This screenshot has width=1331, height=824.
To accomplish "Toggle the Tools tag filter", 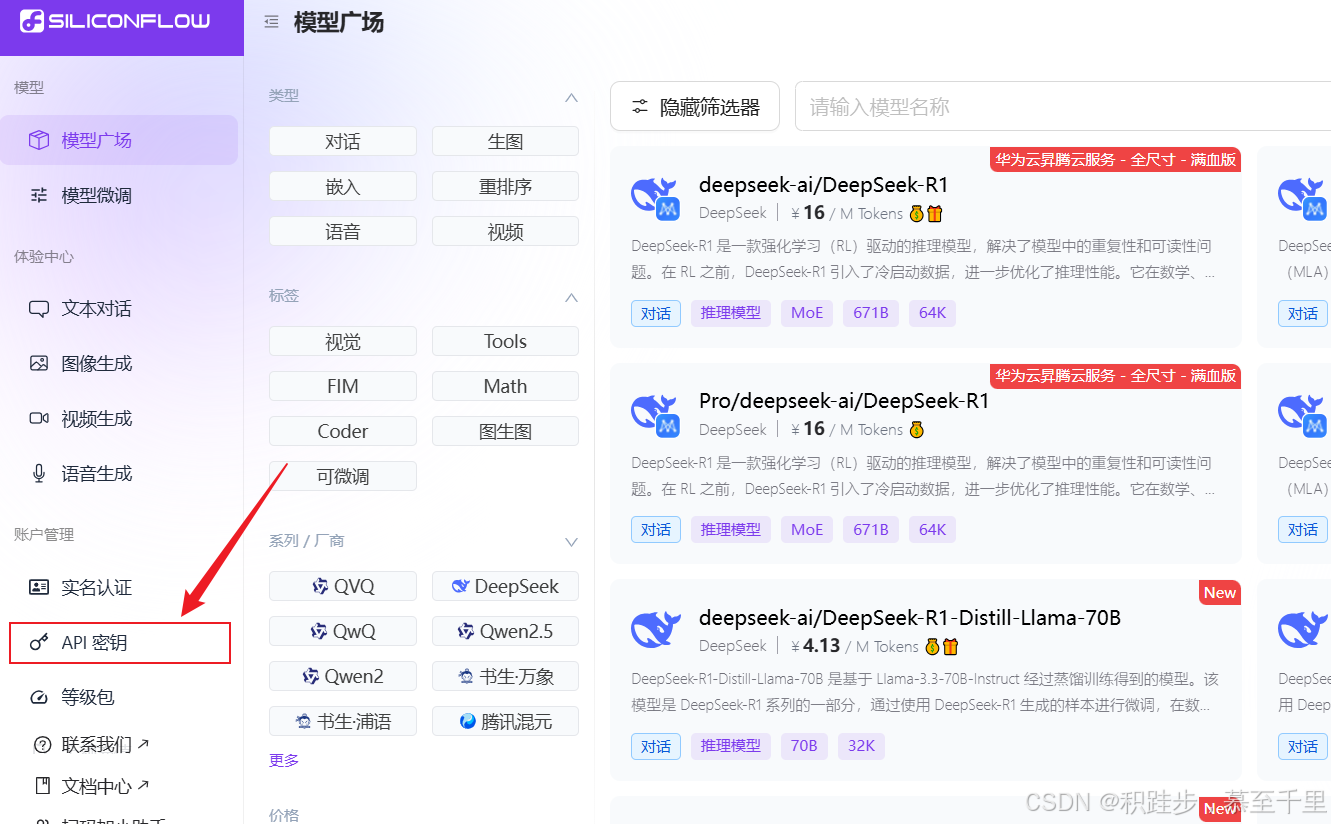I will (505, 341).
